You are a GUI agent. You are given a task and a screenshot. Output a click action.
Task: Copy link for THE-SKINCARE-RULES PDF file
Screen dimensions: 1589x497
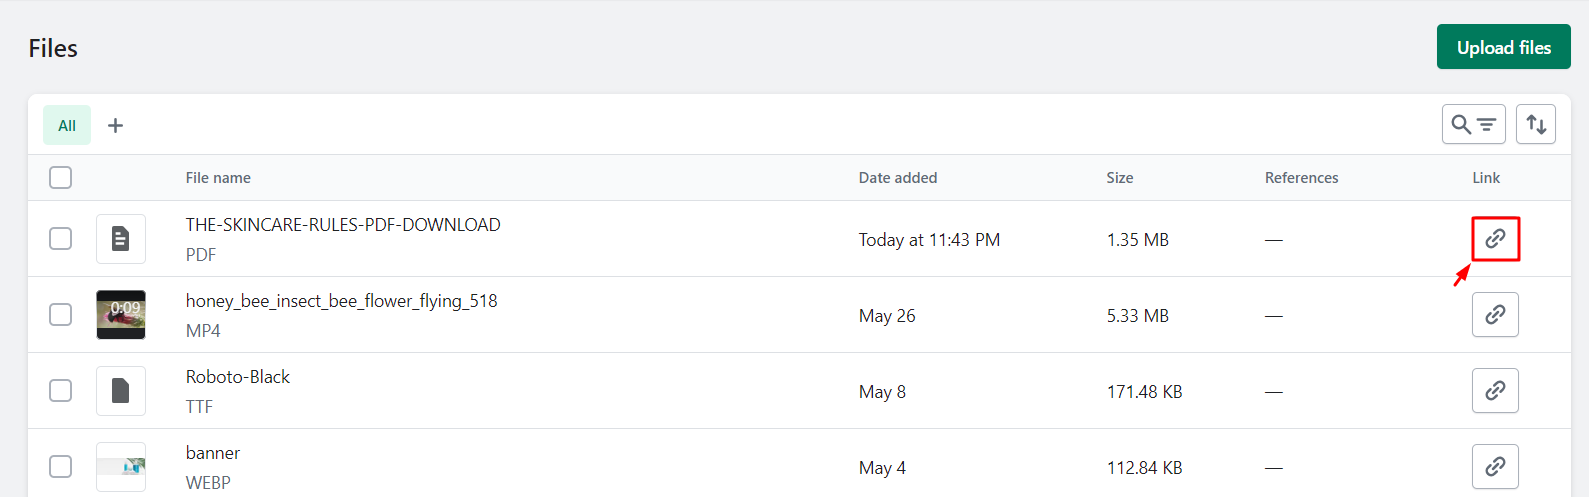[1495, 239]
